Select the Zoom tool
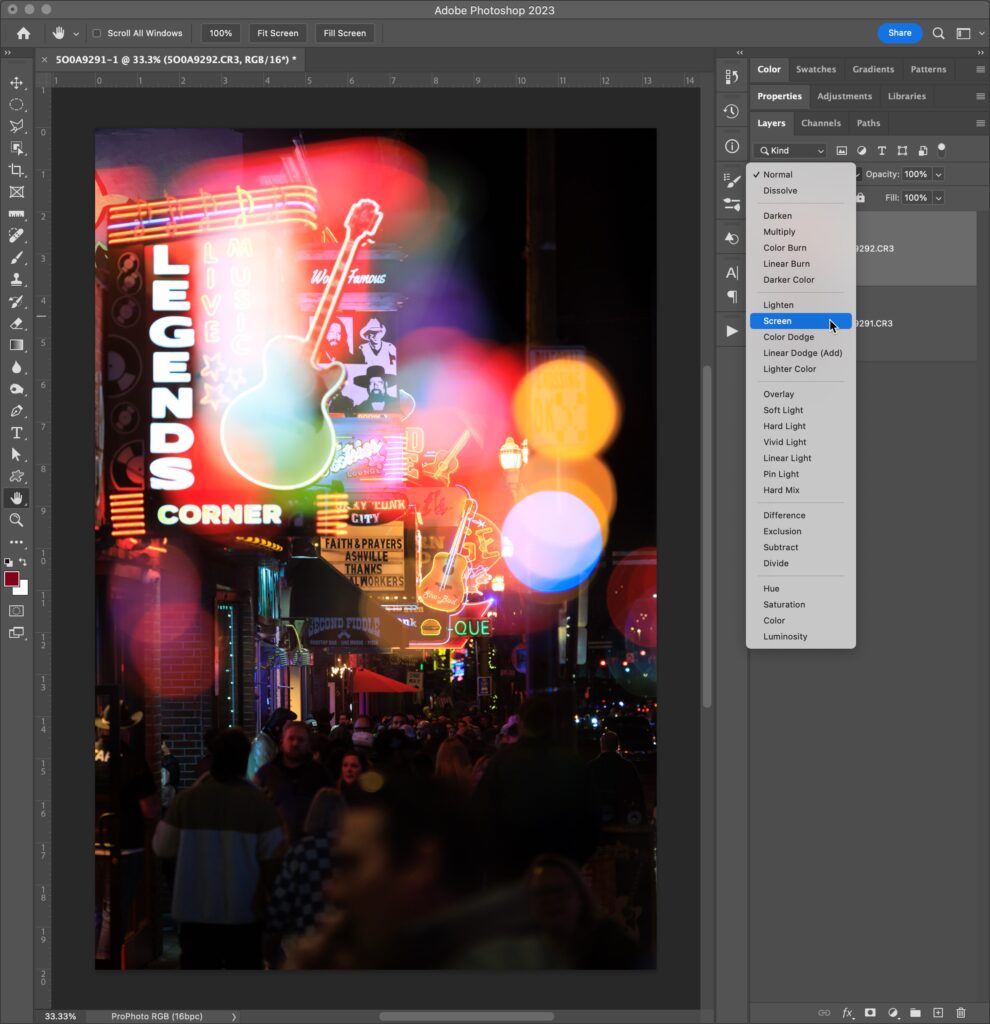This screenshot has height=1024, width=990. (x=16, y=520)
